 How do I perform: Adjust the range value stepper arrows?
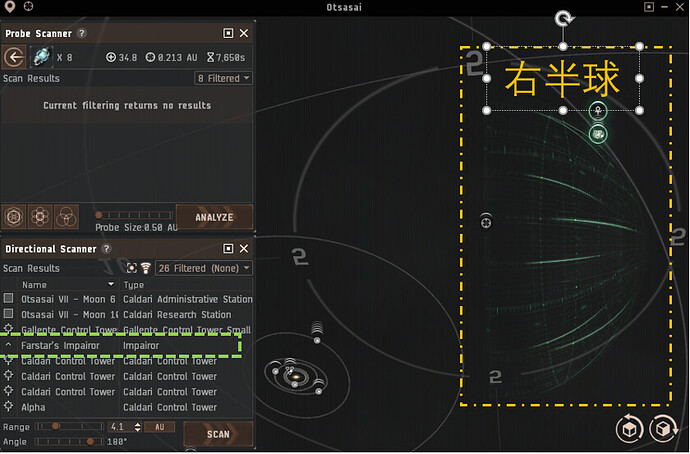(x=138, y=427)
